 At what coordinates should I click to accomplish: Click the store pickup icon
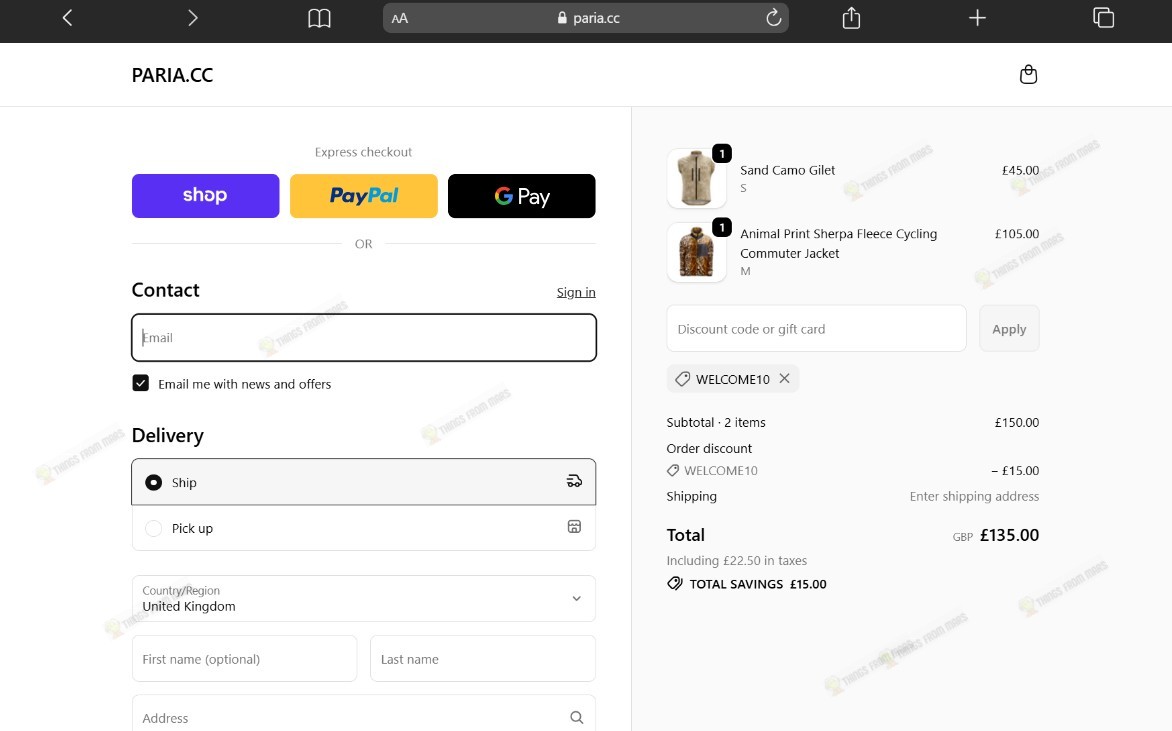(574, 527)
